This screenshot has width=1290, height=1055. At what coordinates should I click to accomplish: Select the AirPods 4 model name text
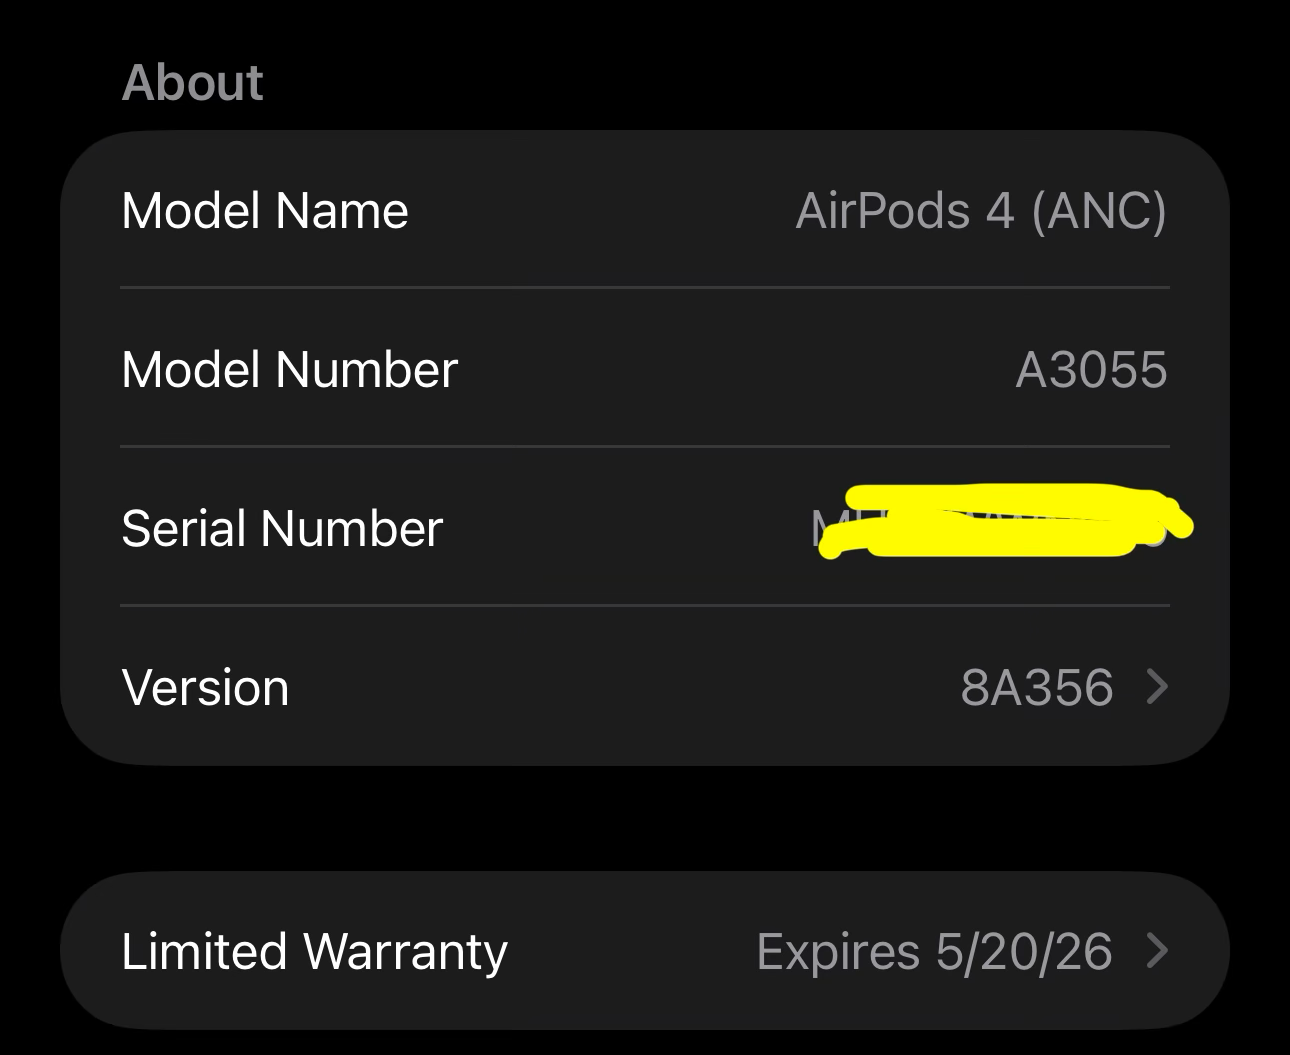pyautogui.click(x=904, y=211)
